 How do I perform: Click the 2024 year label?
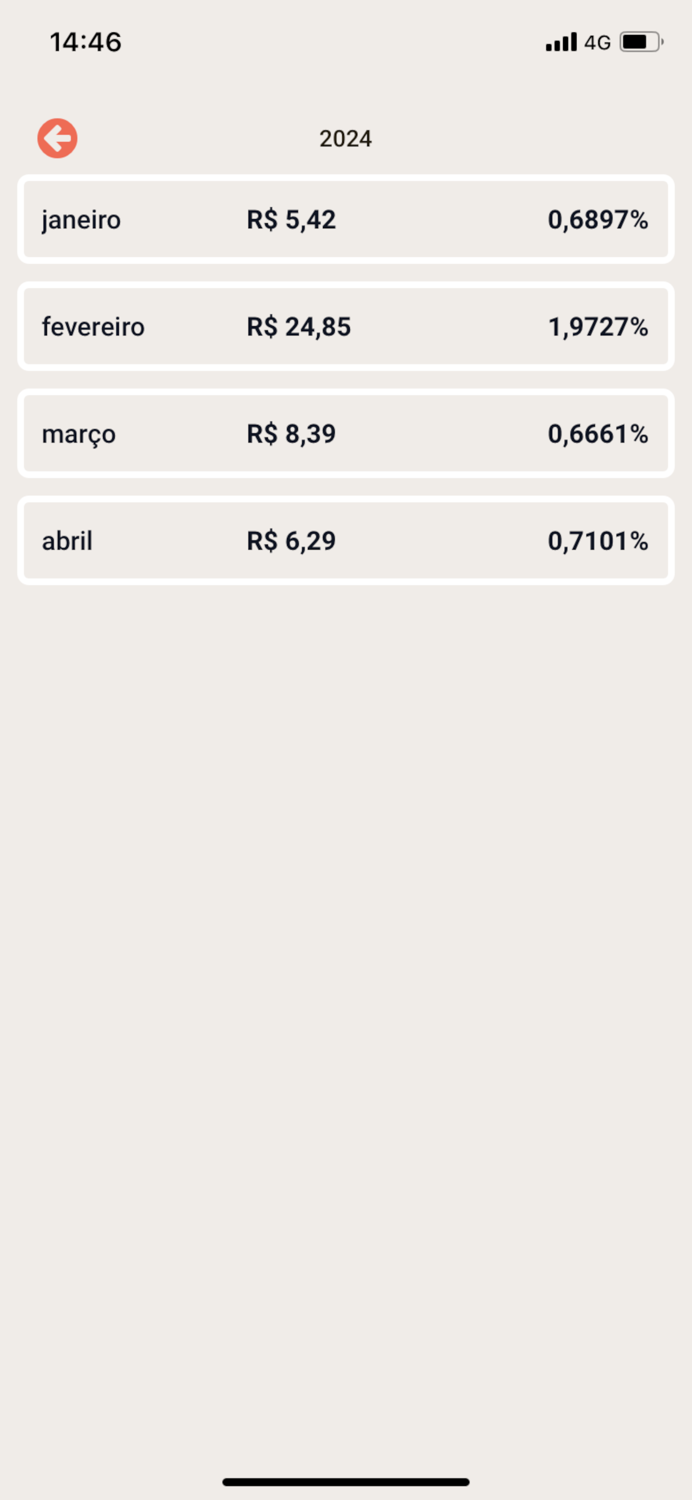point(345,138)
